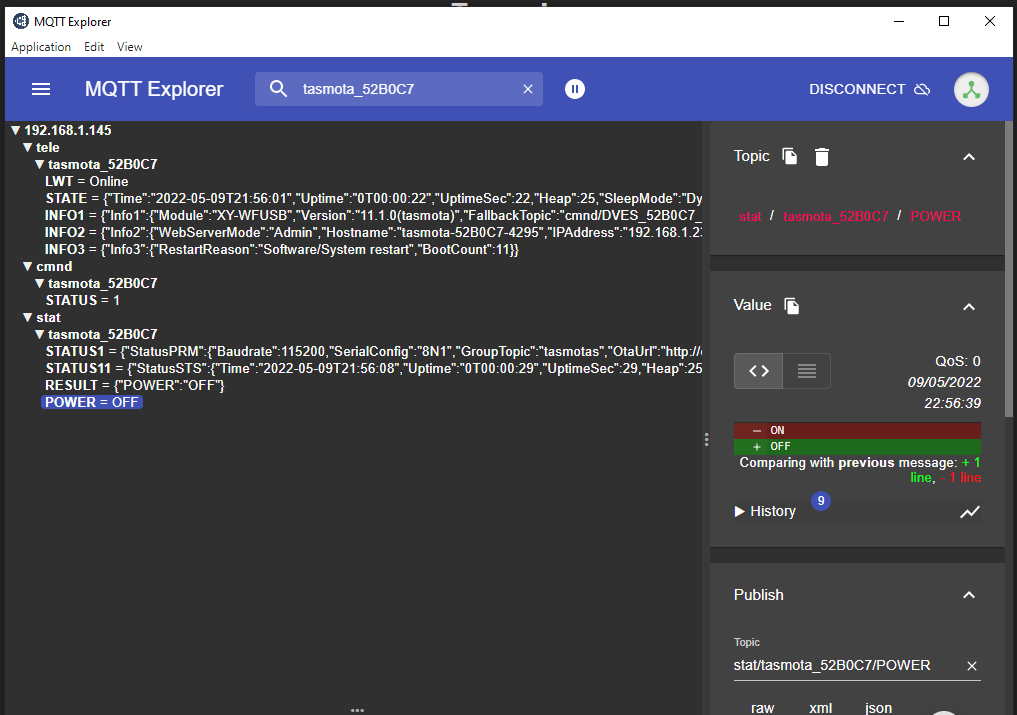
Task: Minimize the MQTT Explorer window
Action: [x=899, y=21]
